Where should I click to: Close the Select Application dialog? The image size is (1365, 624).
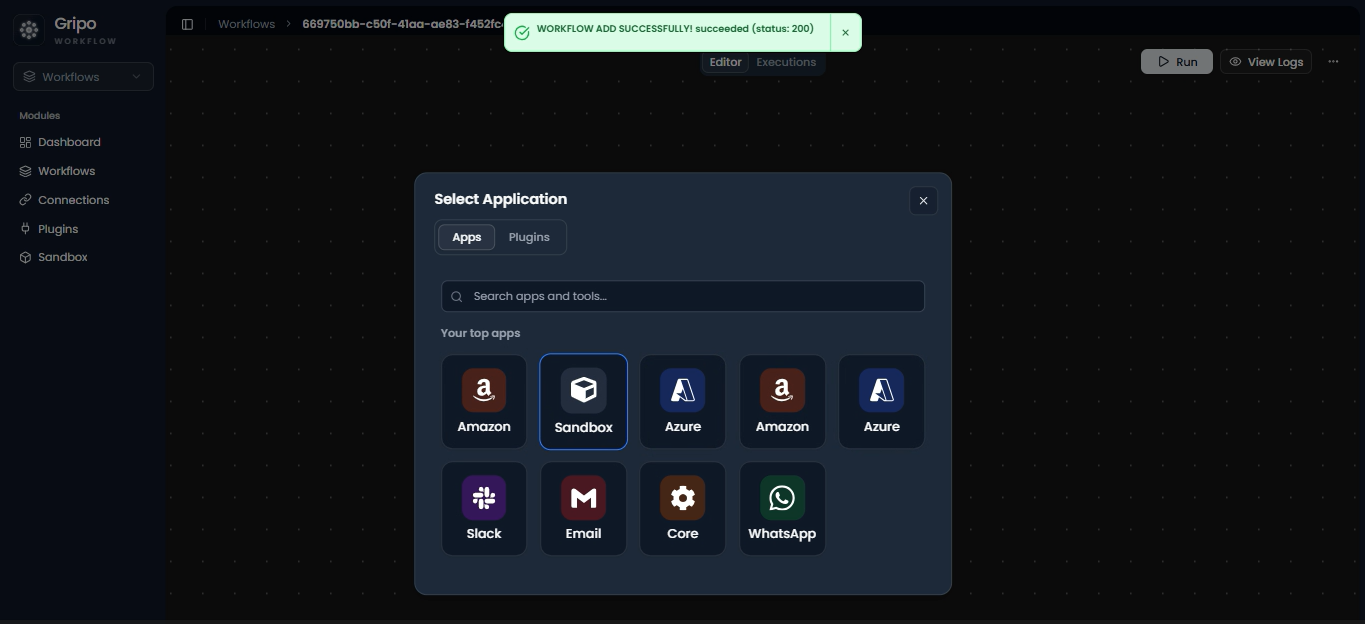[923, 201]
